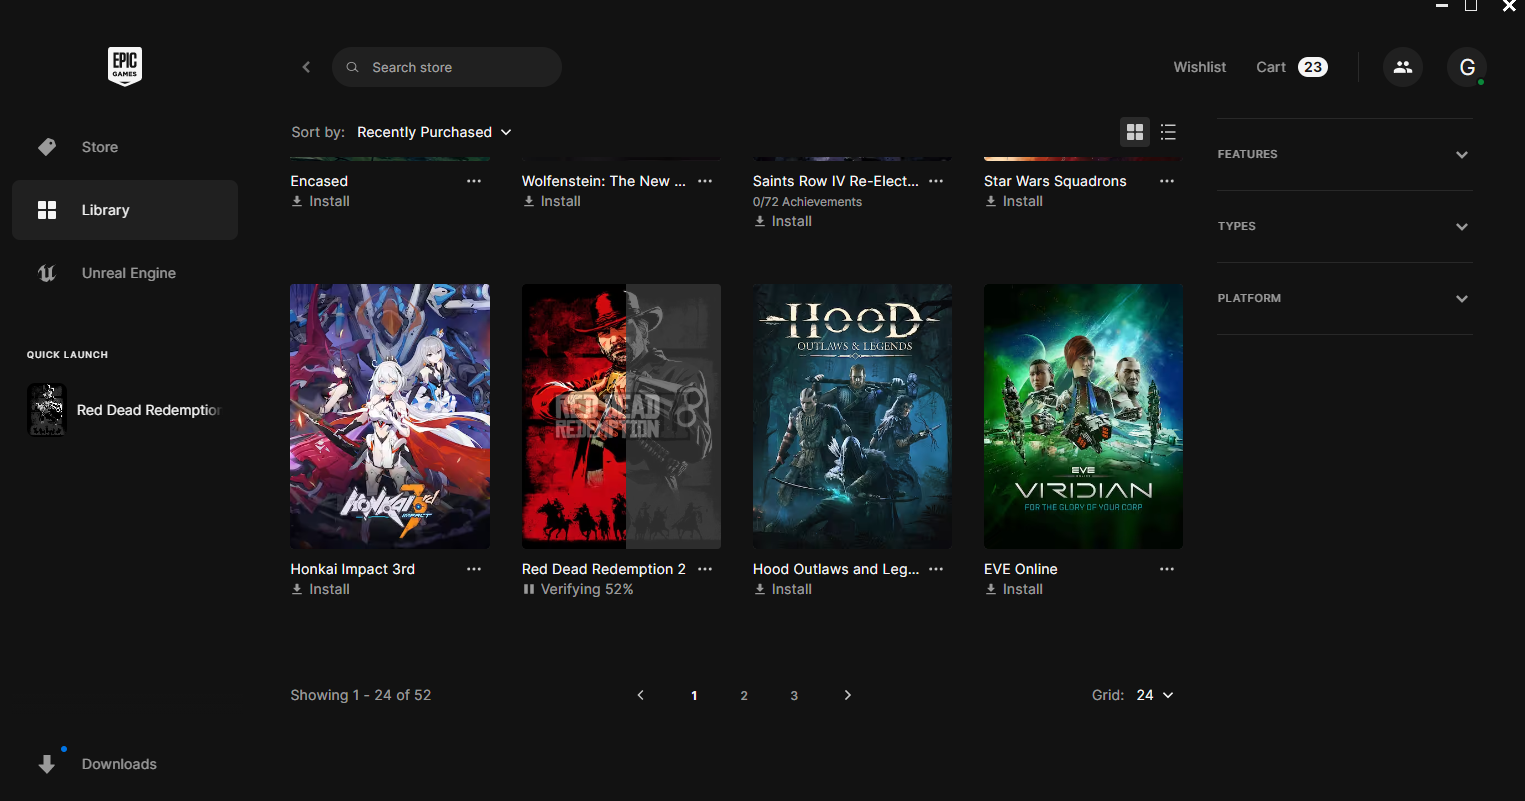This screenshot has height=801, width=1525.
Task: Open options menu for EVE Online
Action: pyautogui.click(x=1167, y=569)
